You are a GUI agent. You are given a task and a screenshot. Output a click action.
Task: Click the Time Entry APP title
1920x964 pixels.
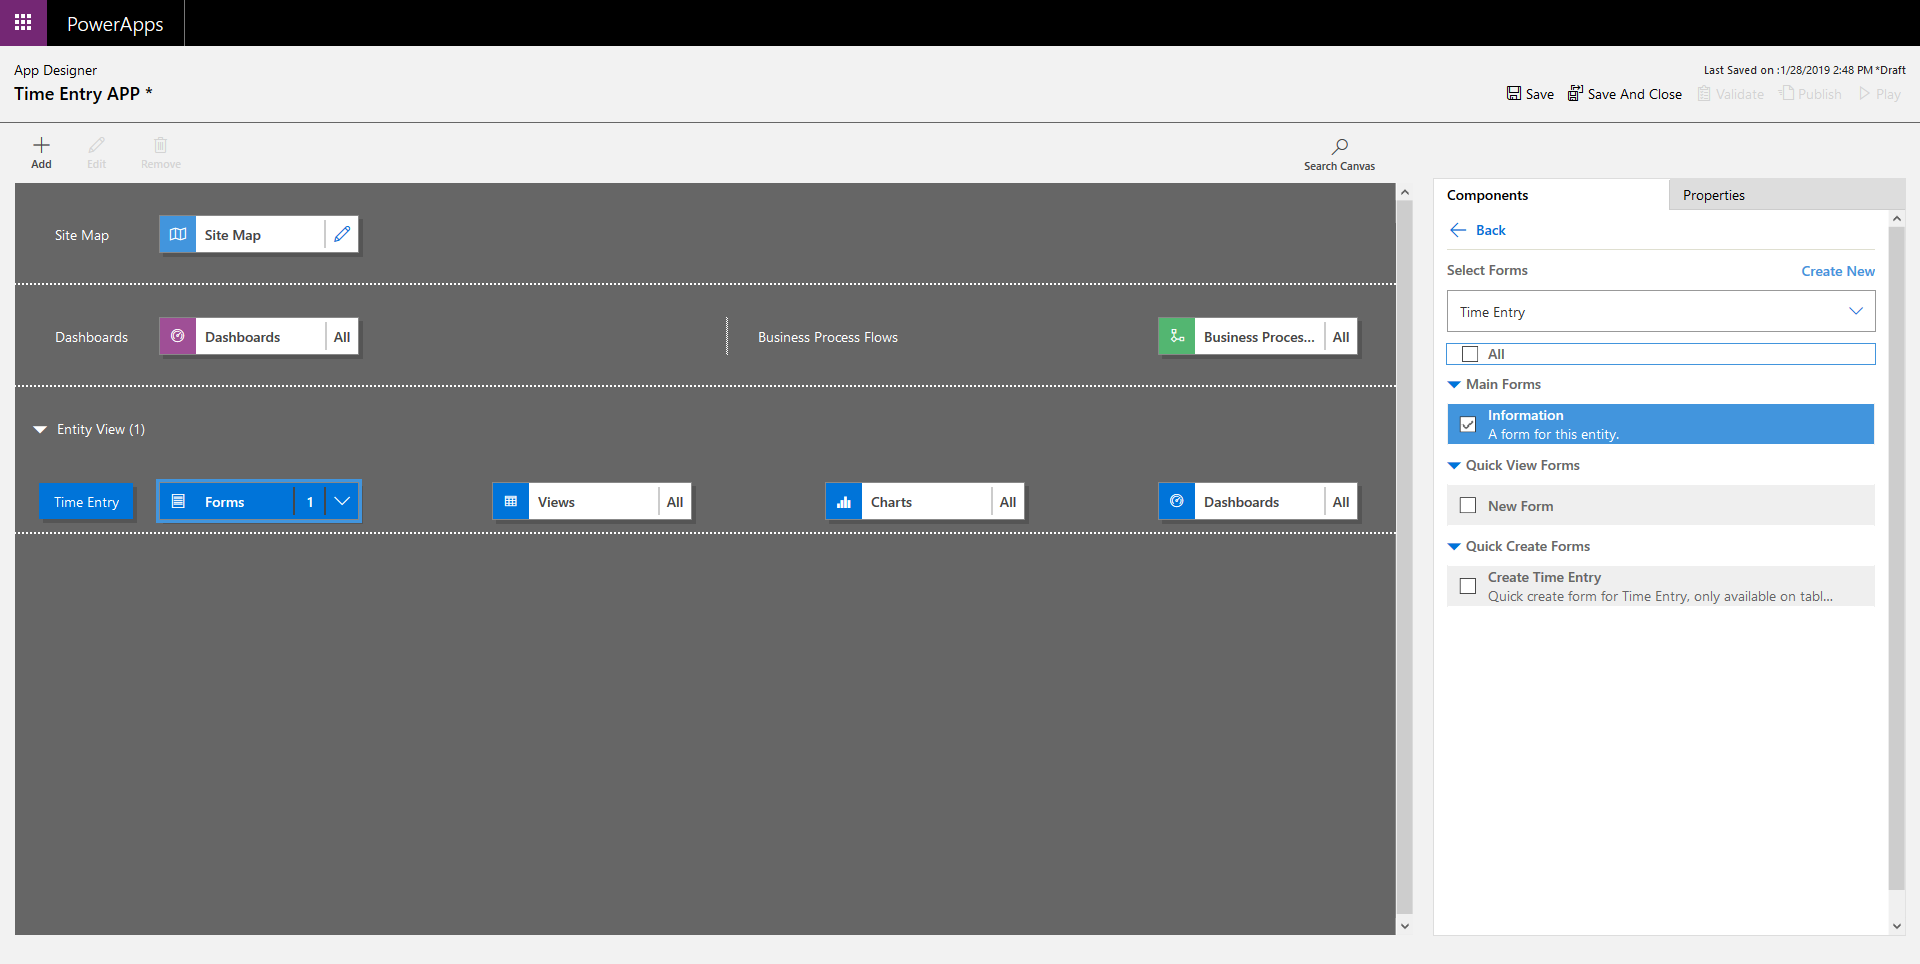83,94
